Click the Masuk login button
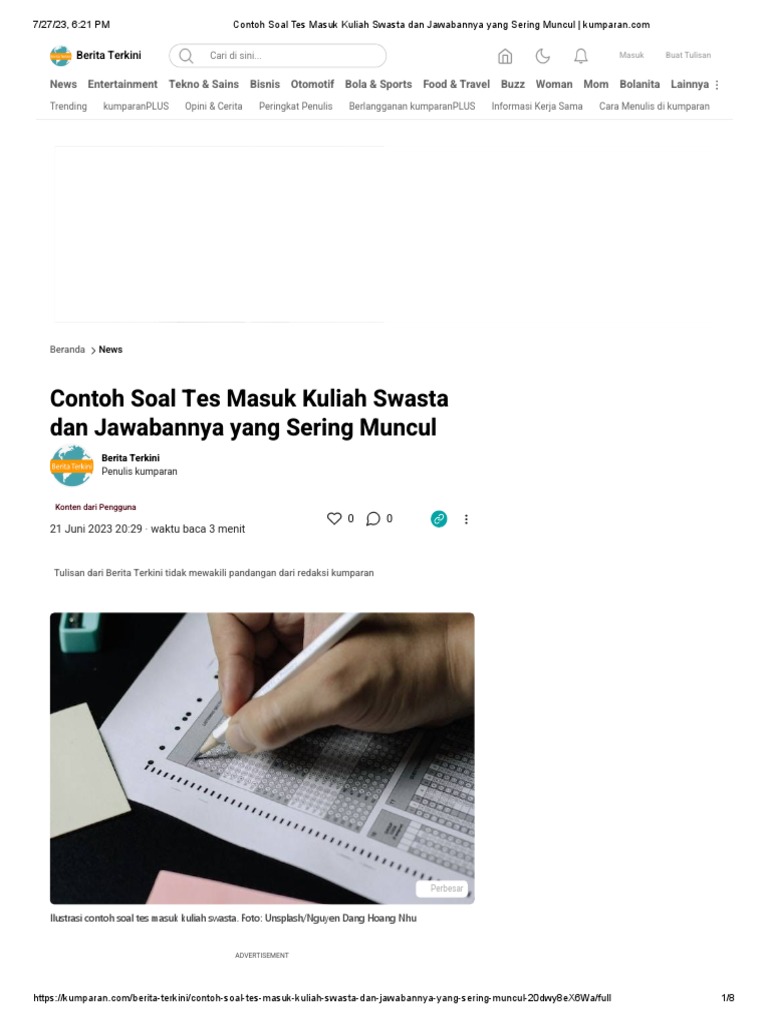This screenshot has width=768, height=1024. tap(632, 56)
